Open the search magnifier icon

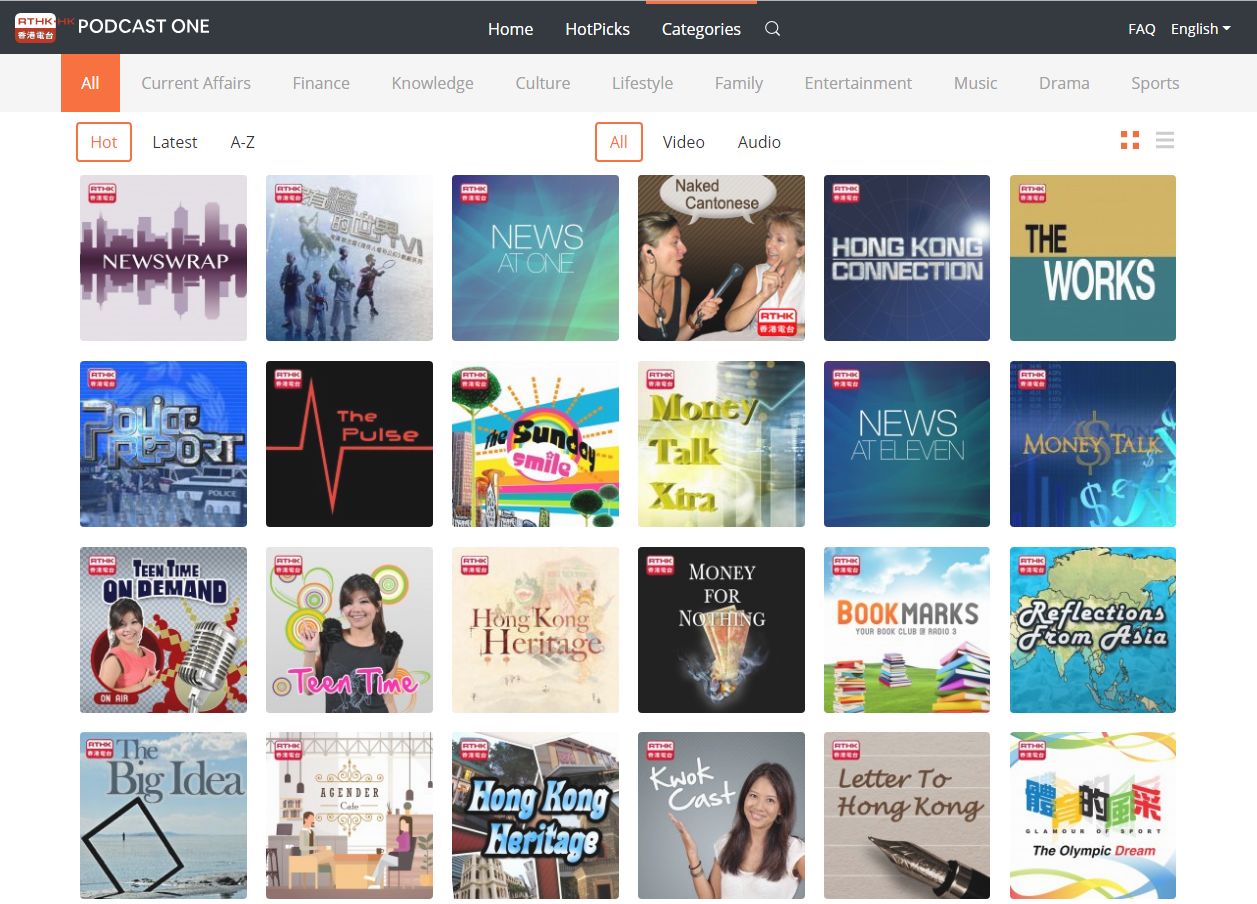(x=772, y=29)
